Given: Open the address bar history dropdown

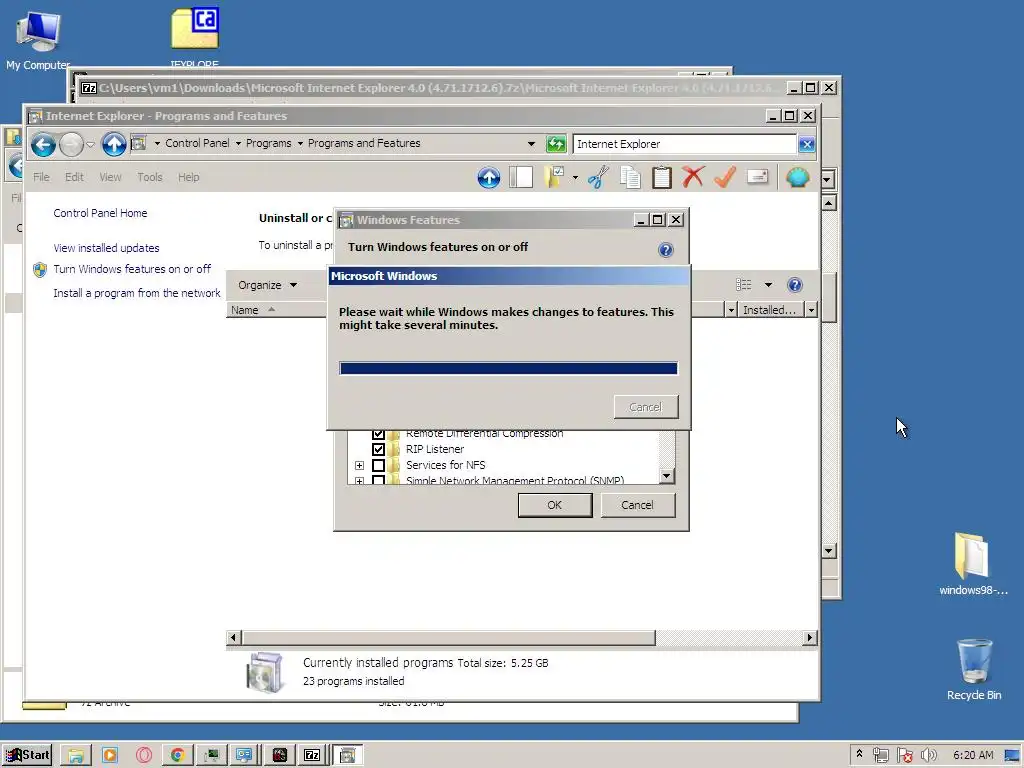Looking at the screenshot, I should 531,144.
